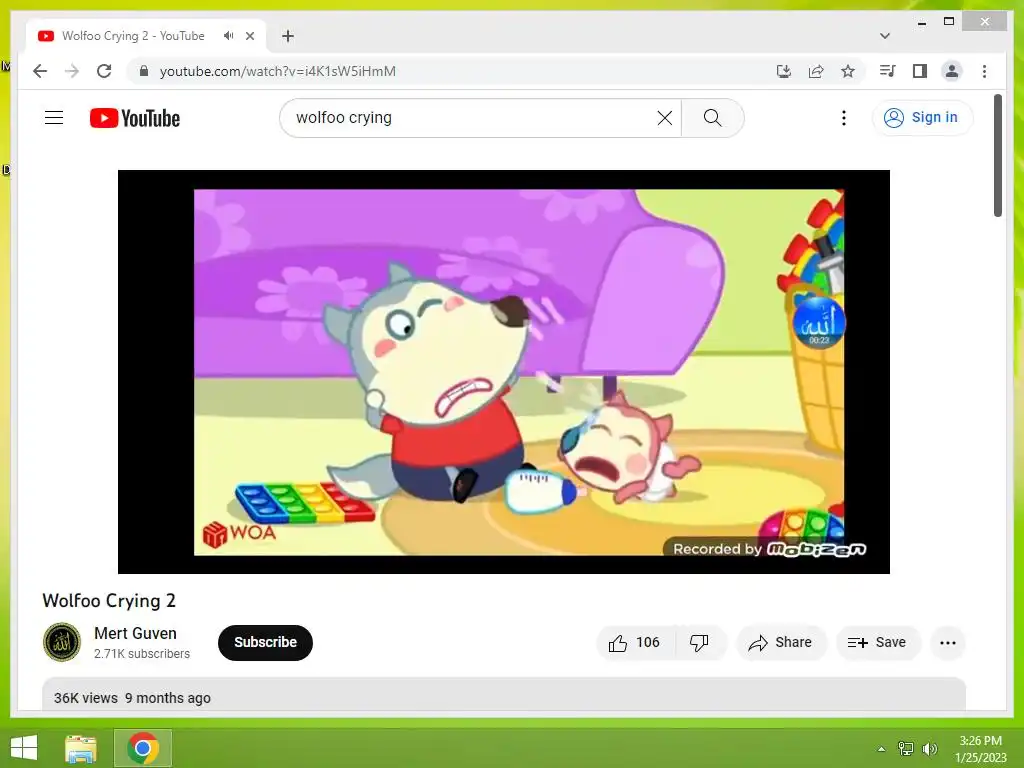Open a new tab
The image size is (1024, 768).
[288, 36]
